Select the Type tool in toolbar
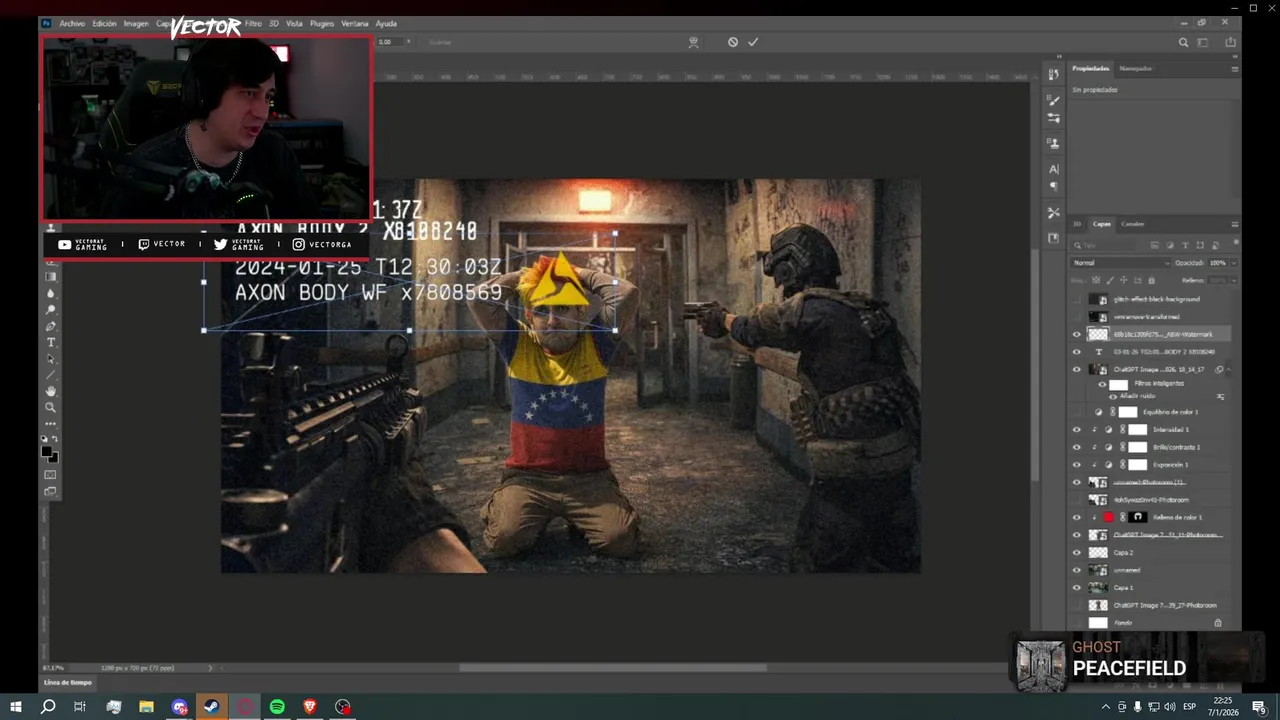The width and height of the screenshot is (1280, 720). [x=51, y=343]
